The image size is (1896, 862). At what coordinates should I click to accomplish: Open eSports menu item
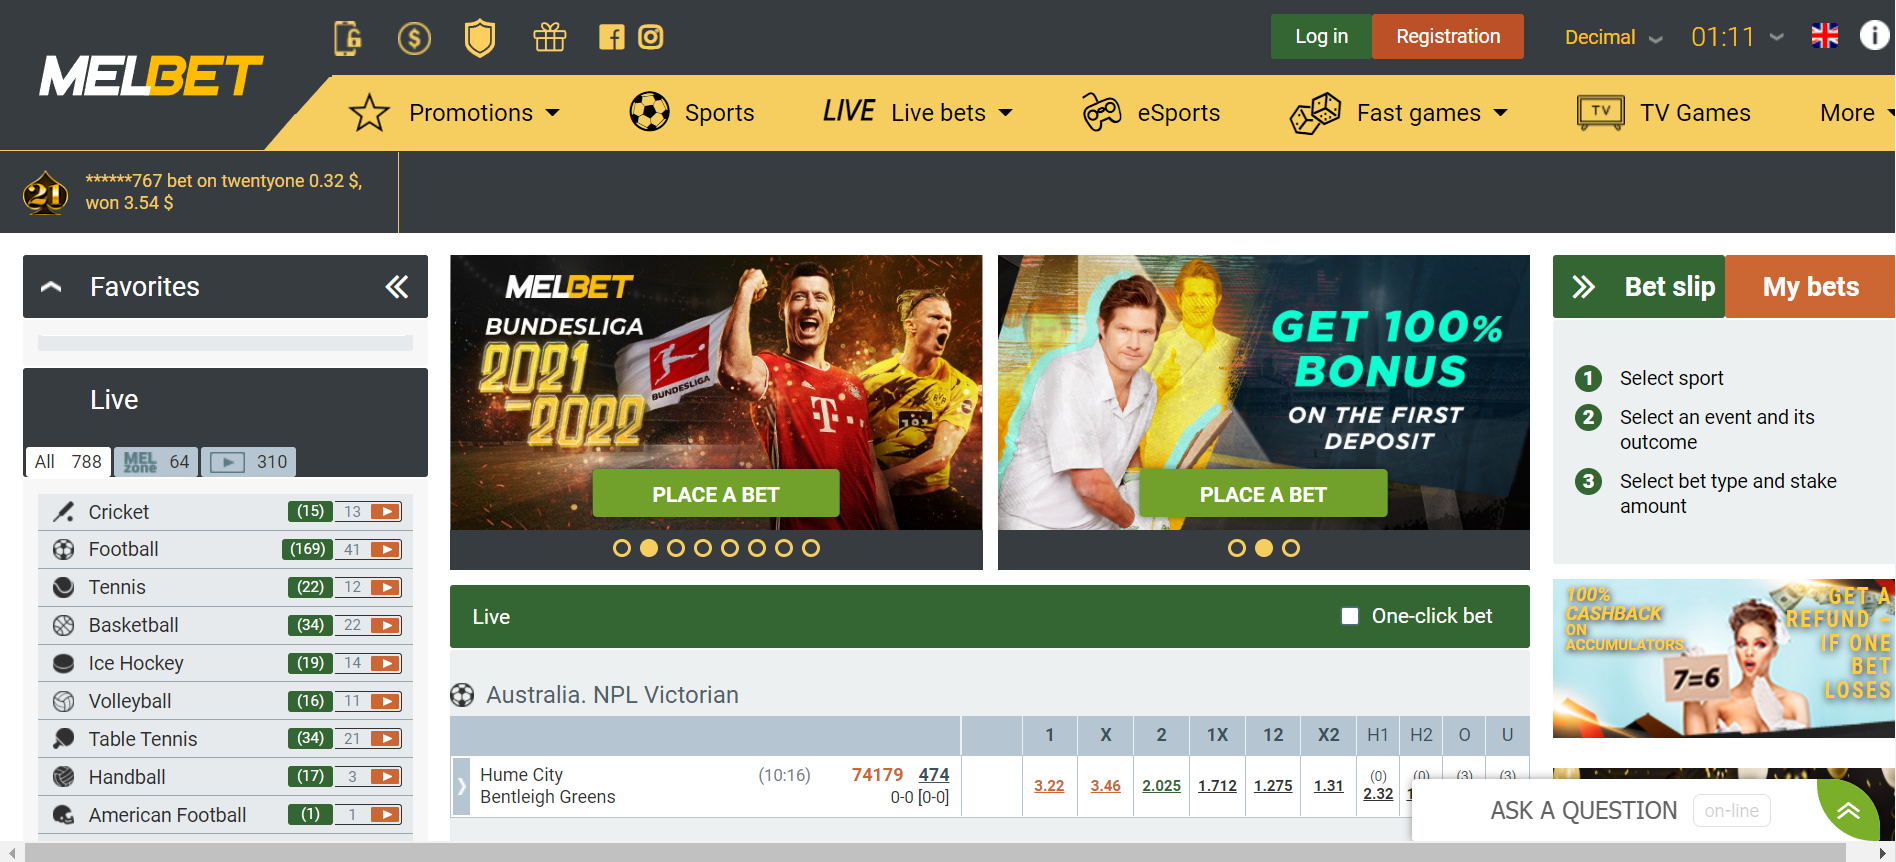[1151, 113]
